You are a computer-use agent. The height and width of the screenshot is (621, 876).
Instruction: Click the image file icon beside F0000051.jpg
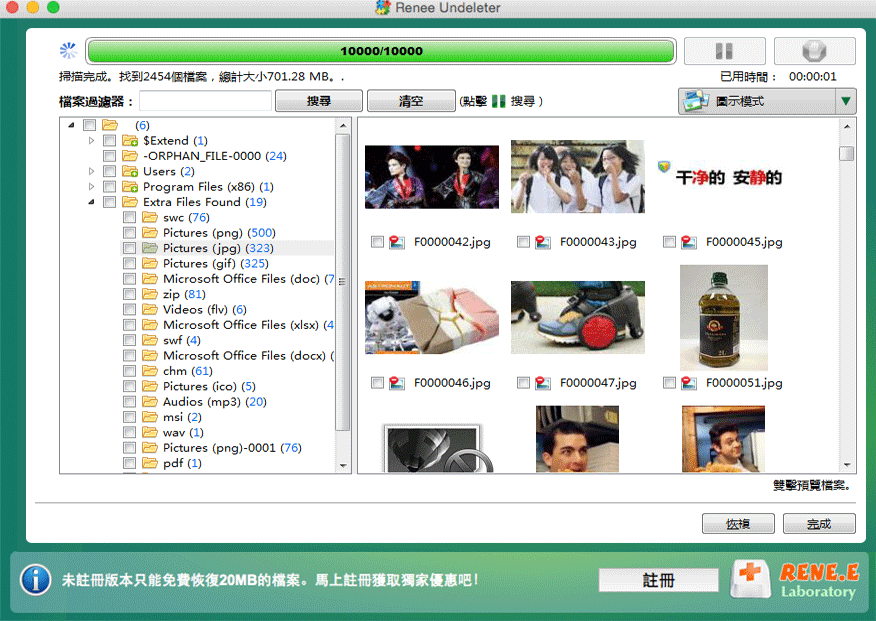coord(688,383)
